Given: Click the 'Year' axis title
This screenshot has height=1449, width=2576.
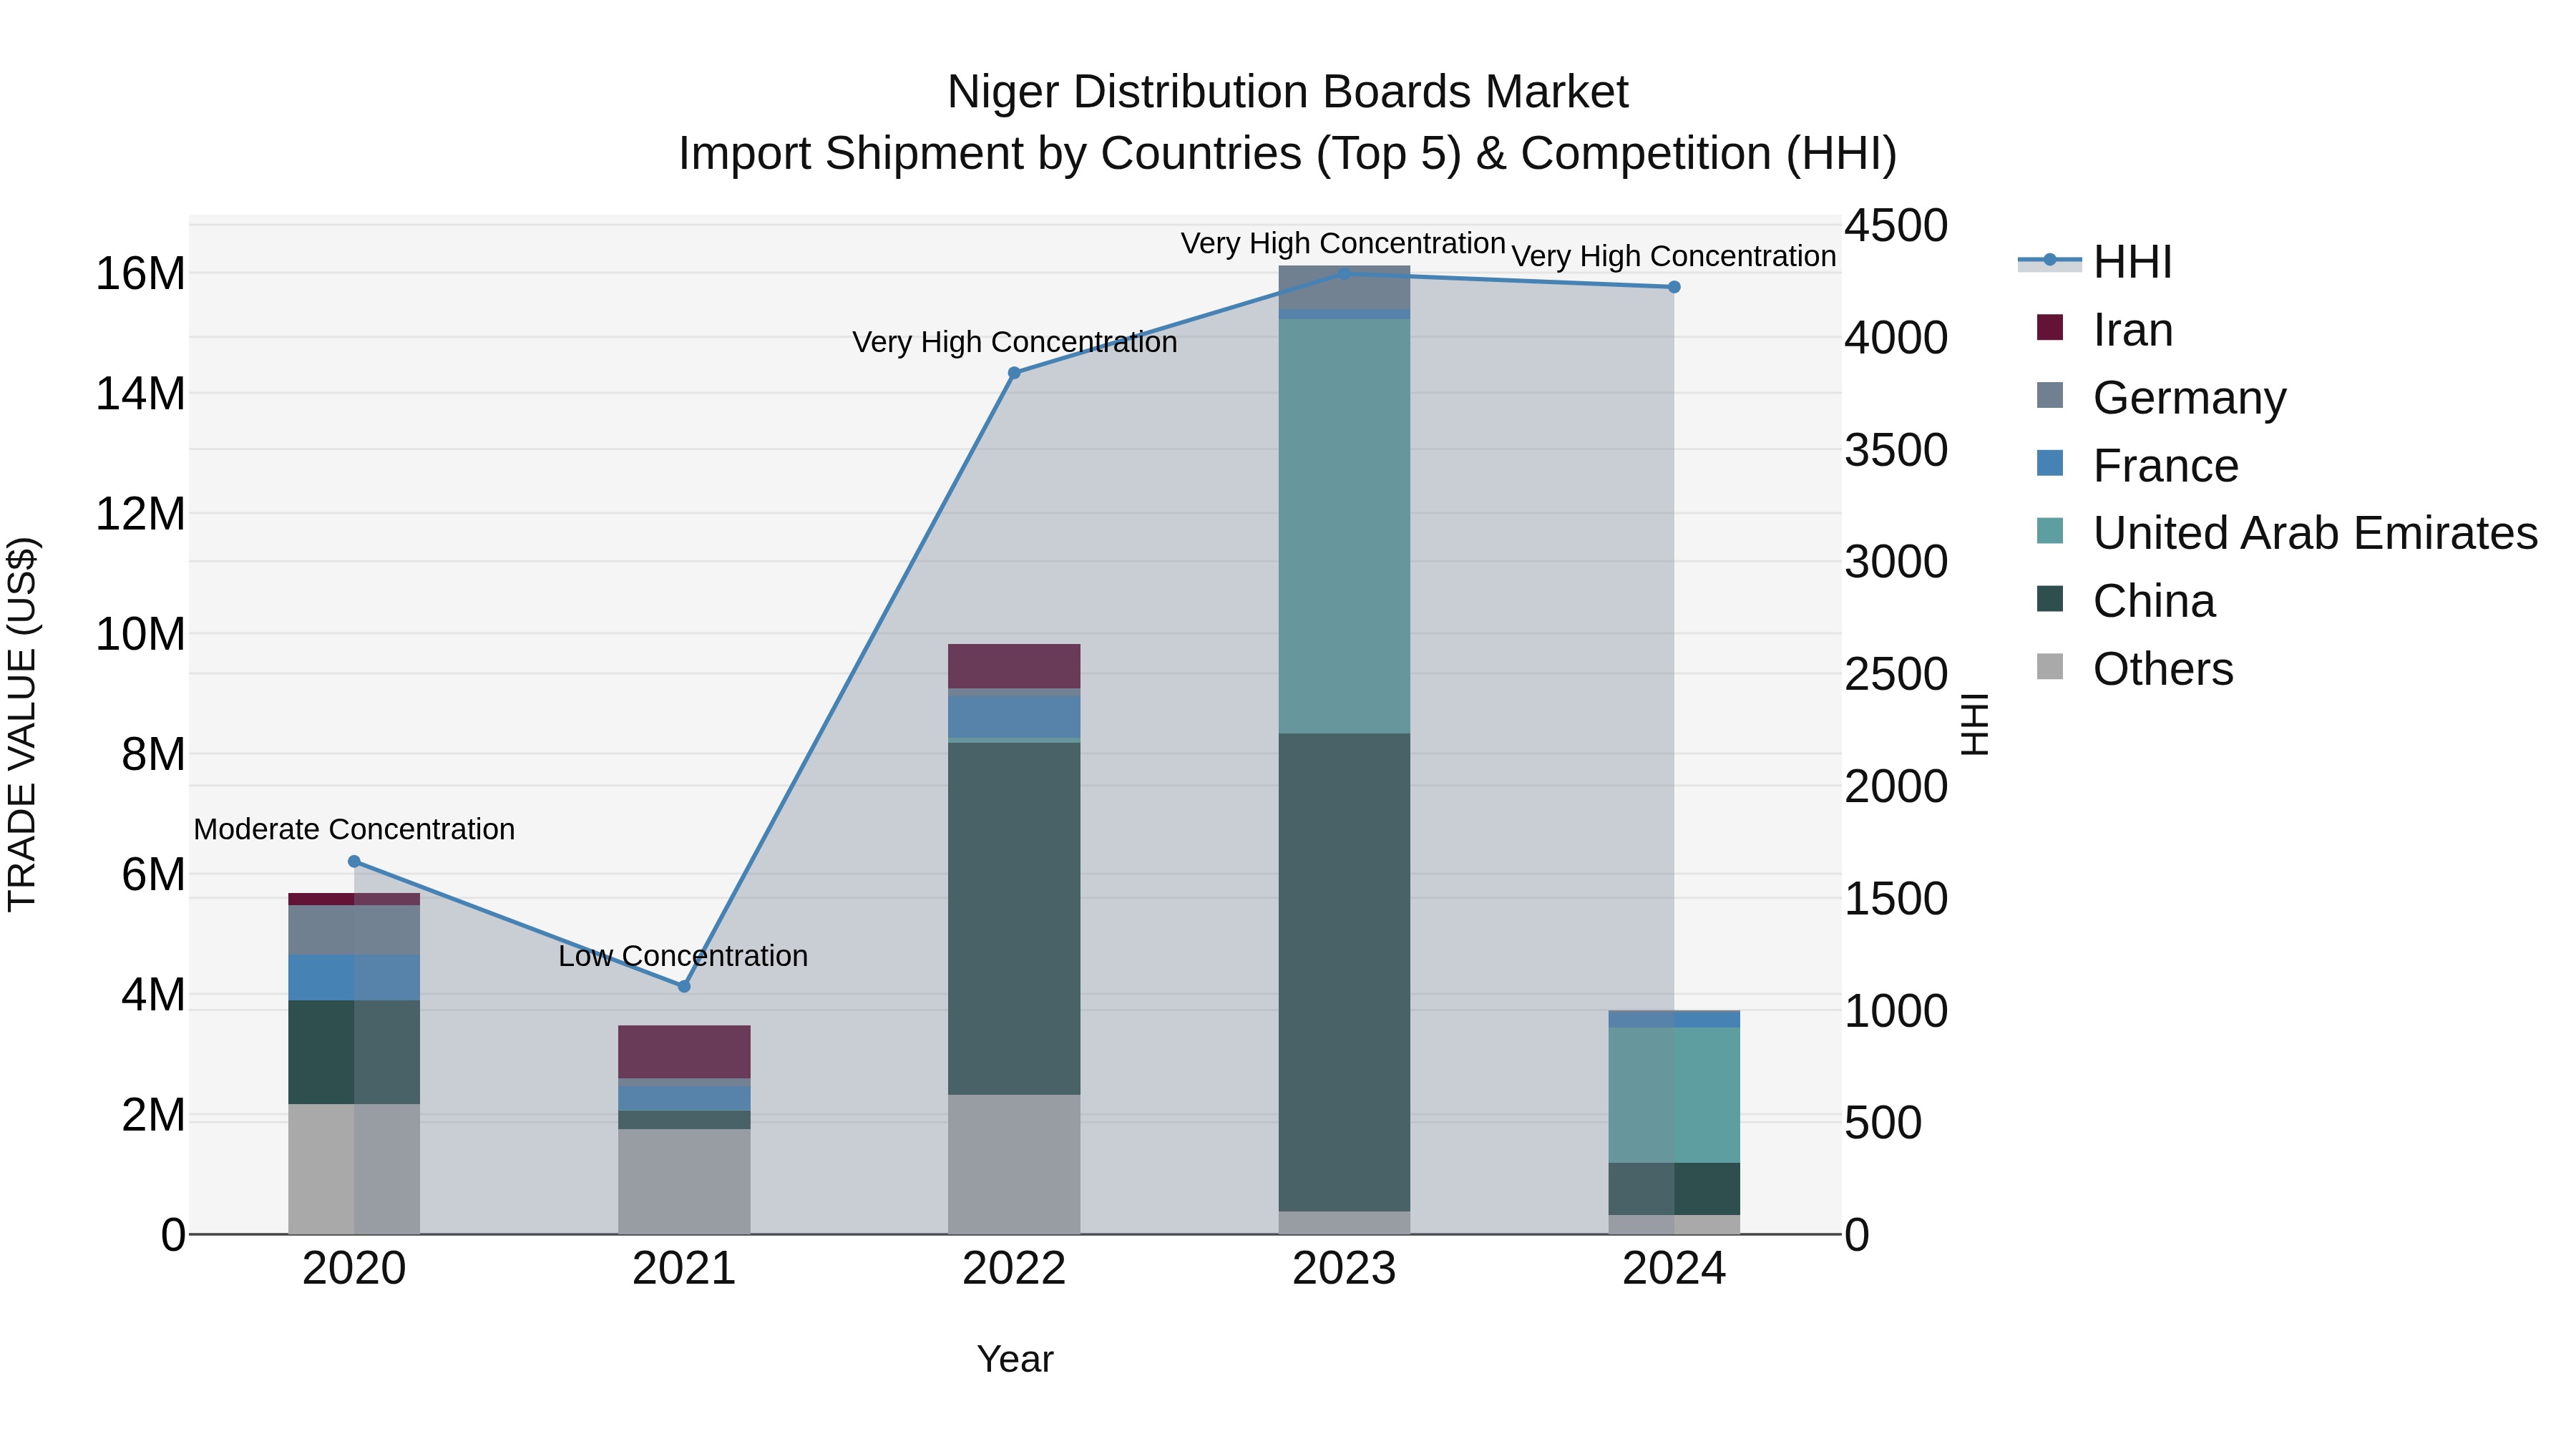Looking at the screenshot, I should (x=1015, y=1359).
